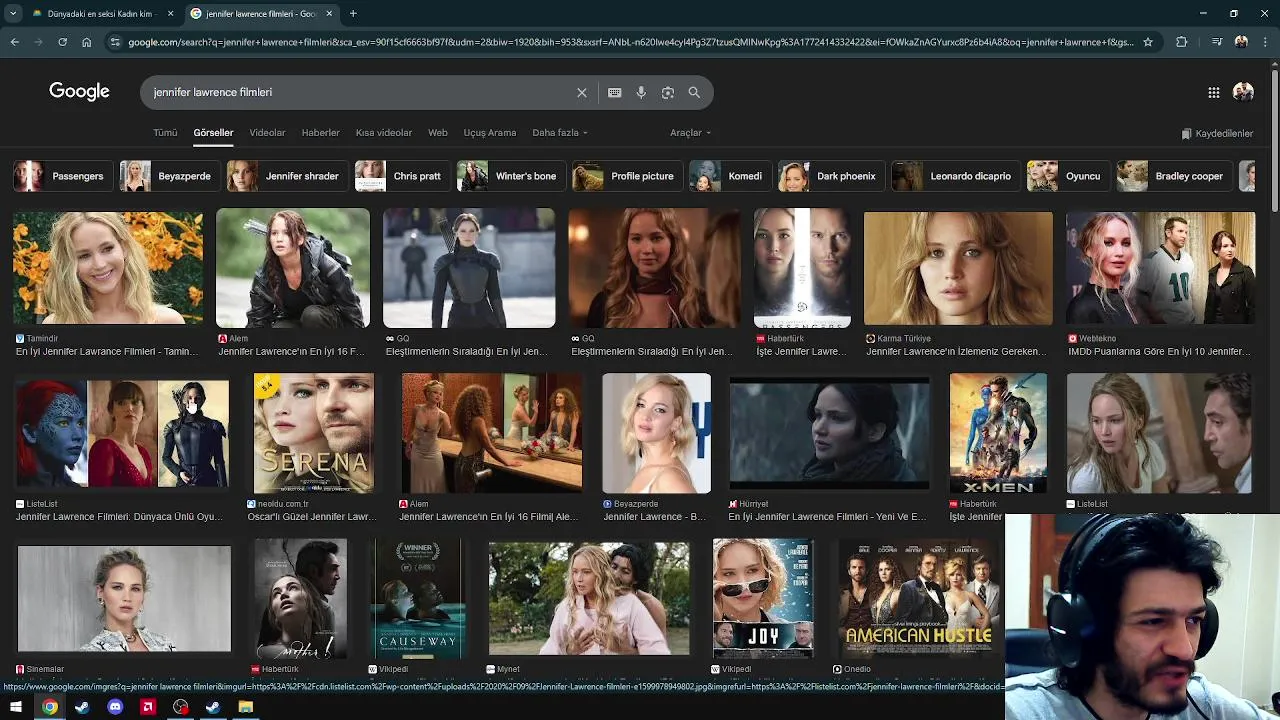Open Google account profile picture
The image size is (1280, 720).
pos(1243,92)
